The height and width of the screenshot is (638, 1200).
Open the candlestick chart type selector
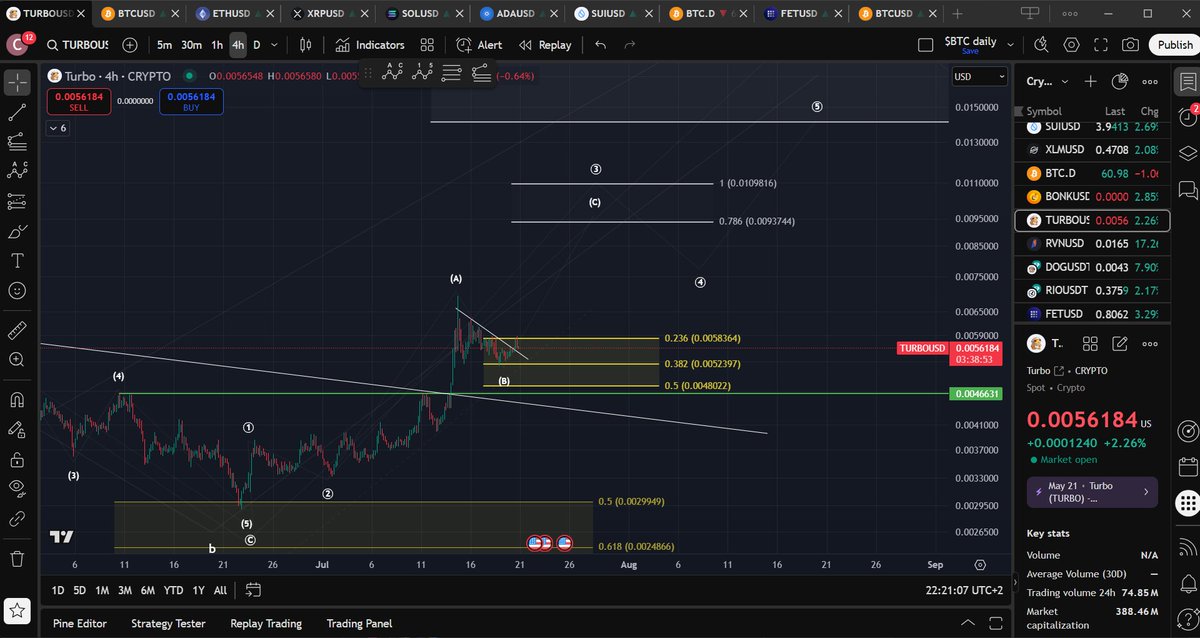click(306, 45)
